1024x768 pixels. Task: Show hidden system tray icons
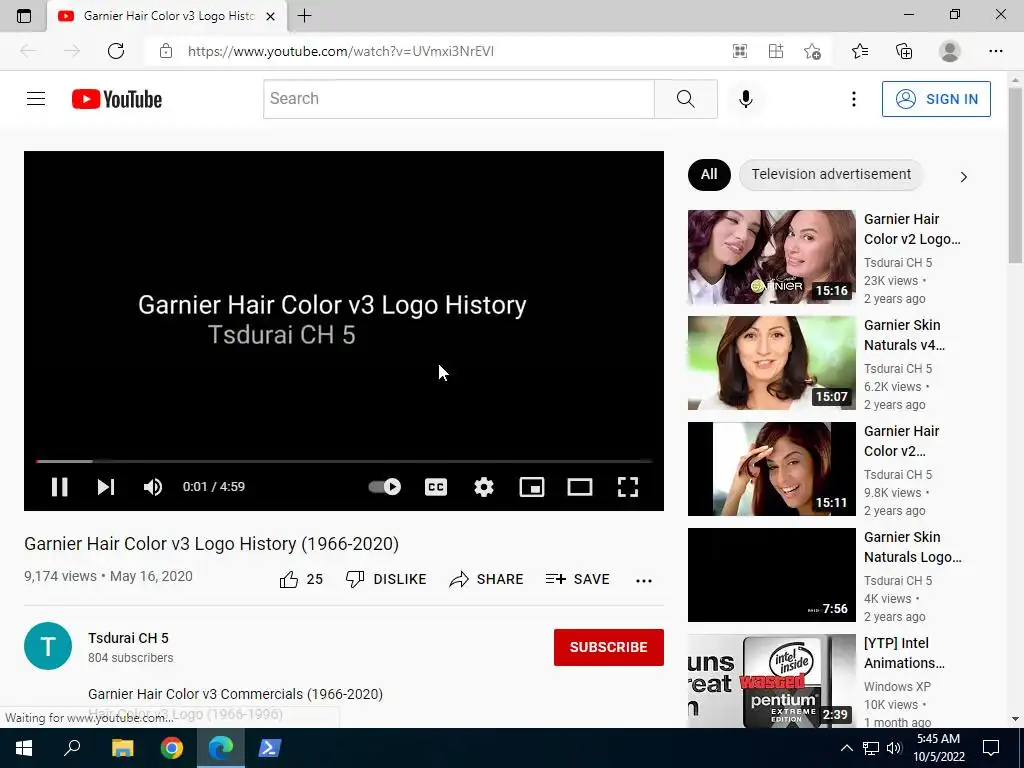click(846, 748)
